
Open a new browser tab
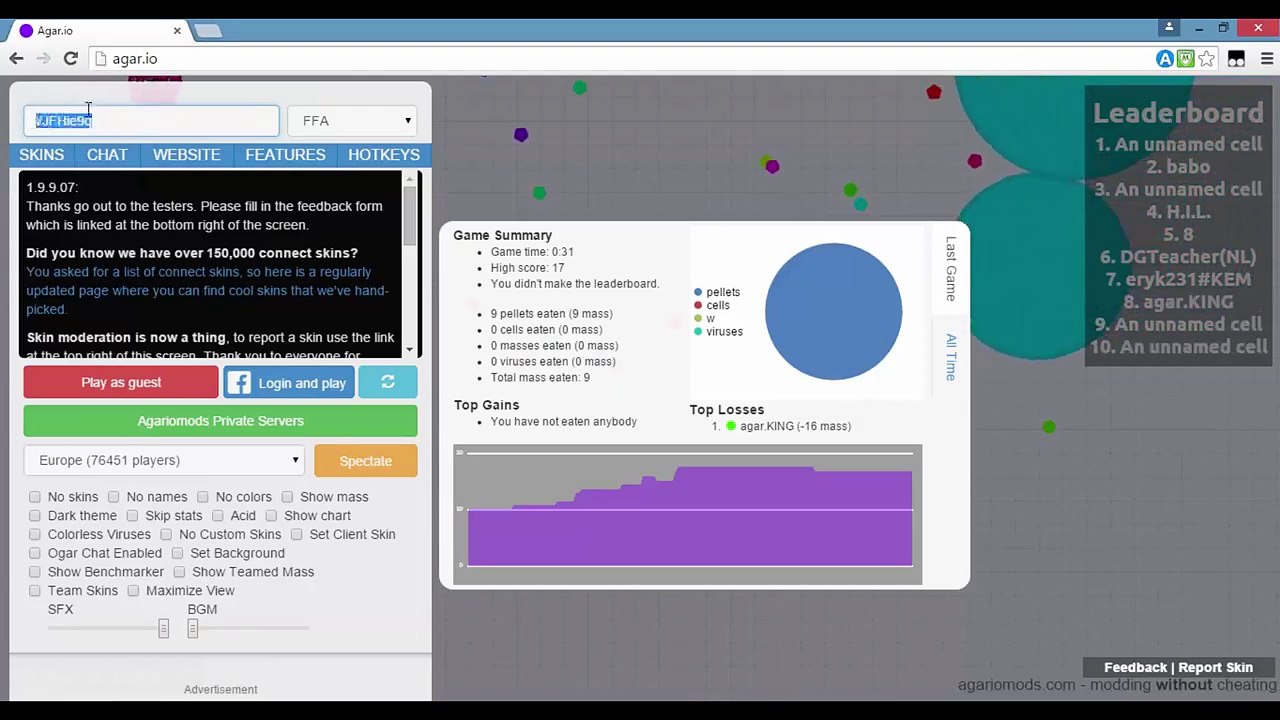(208, 31)
